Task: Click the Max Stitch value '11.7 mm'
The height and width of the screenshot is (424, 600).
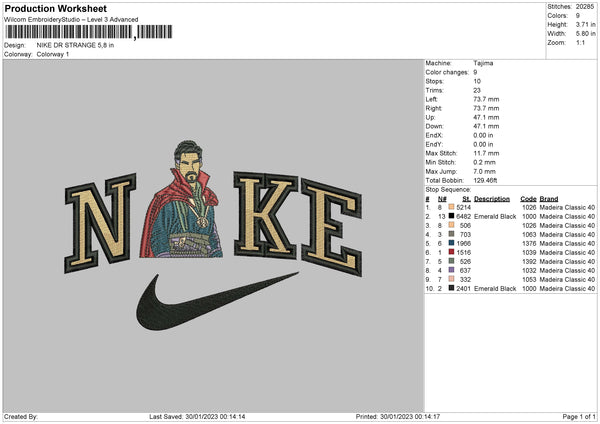Action: [486, 153]
